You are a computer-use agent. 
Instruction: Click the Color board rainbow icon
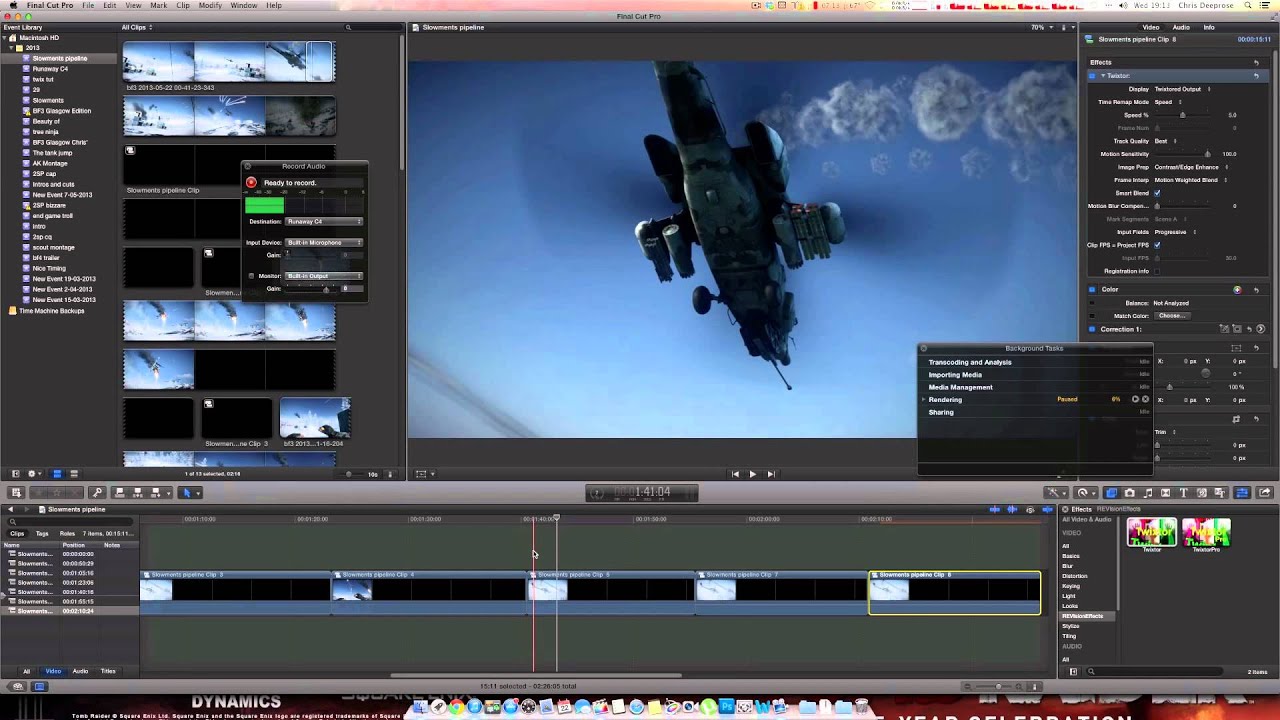[x=1237, y=290]
